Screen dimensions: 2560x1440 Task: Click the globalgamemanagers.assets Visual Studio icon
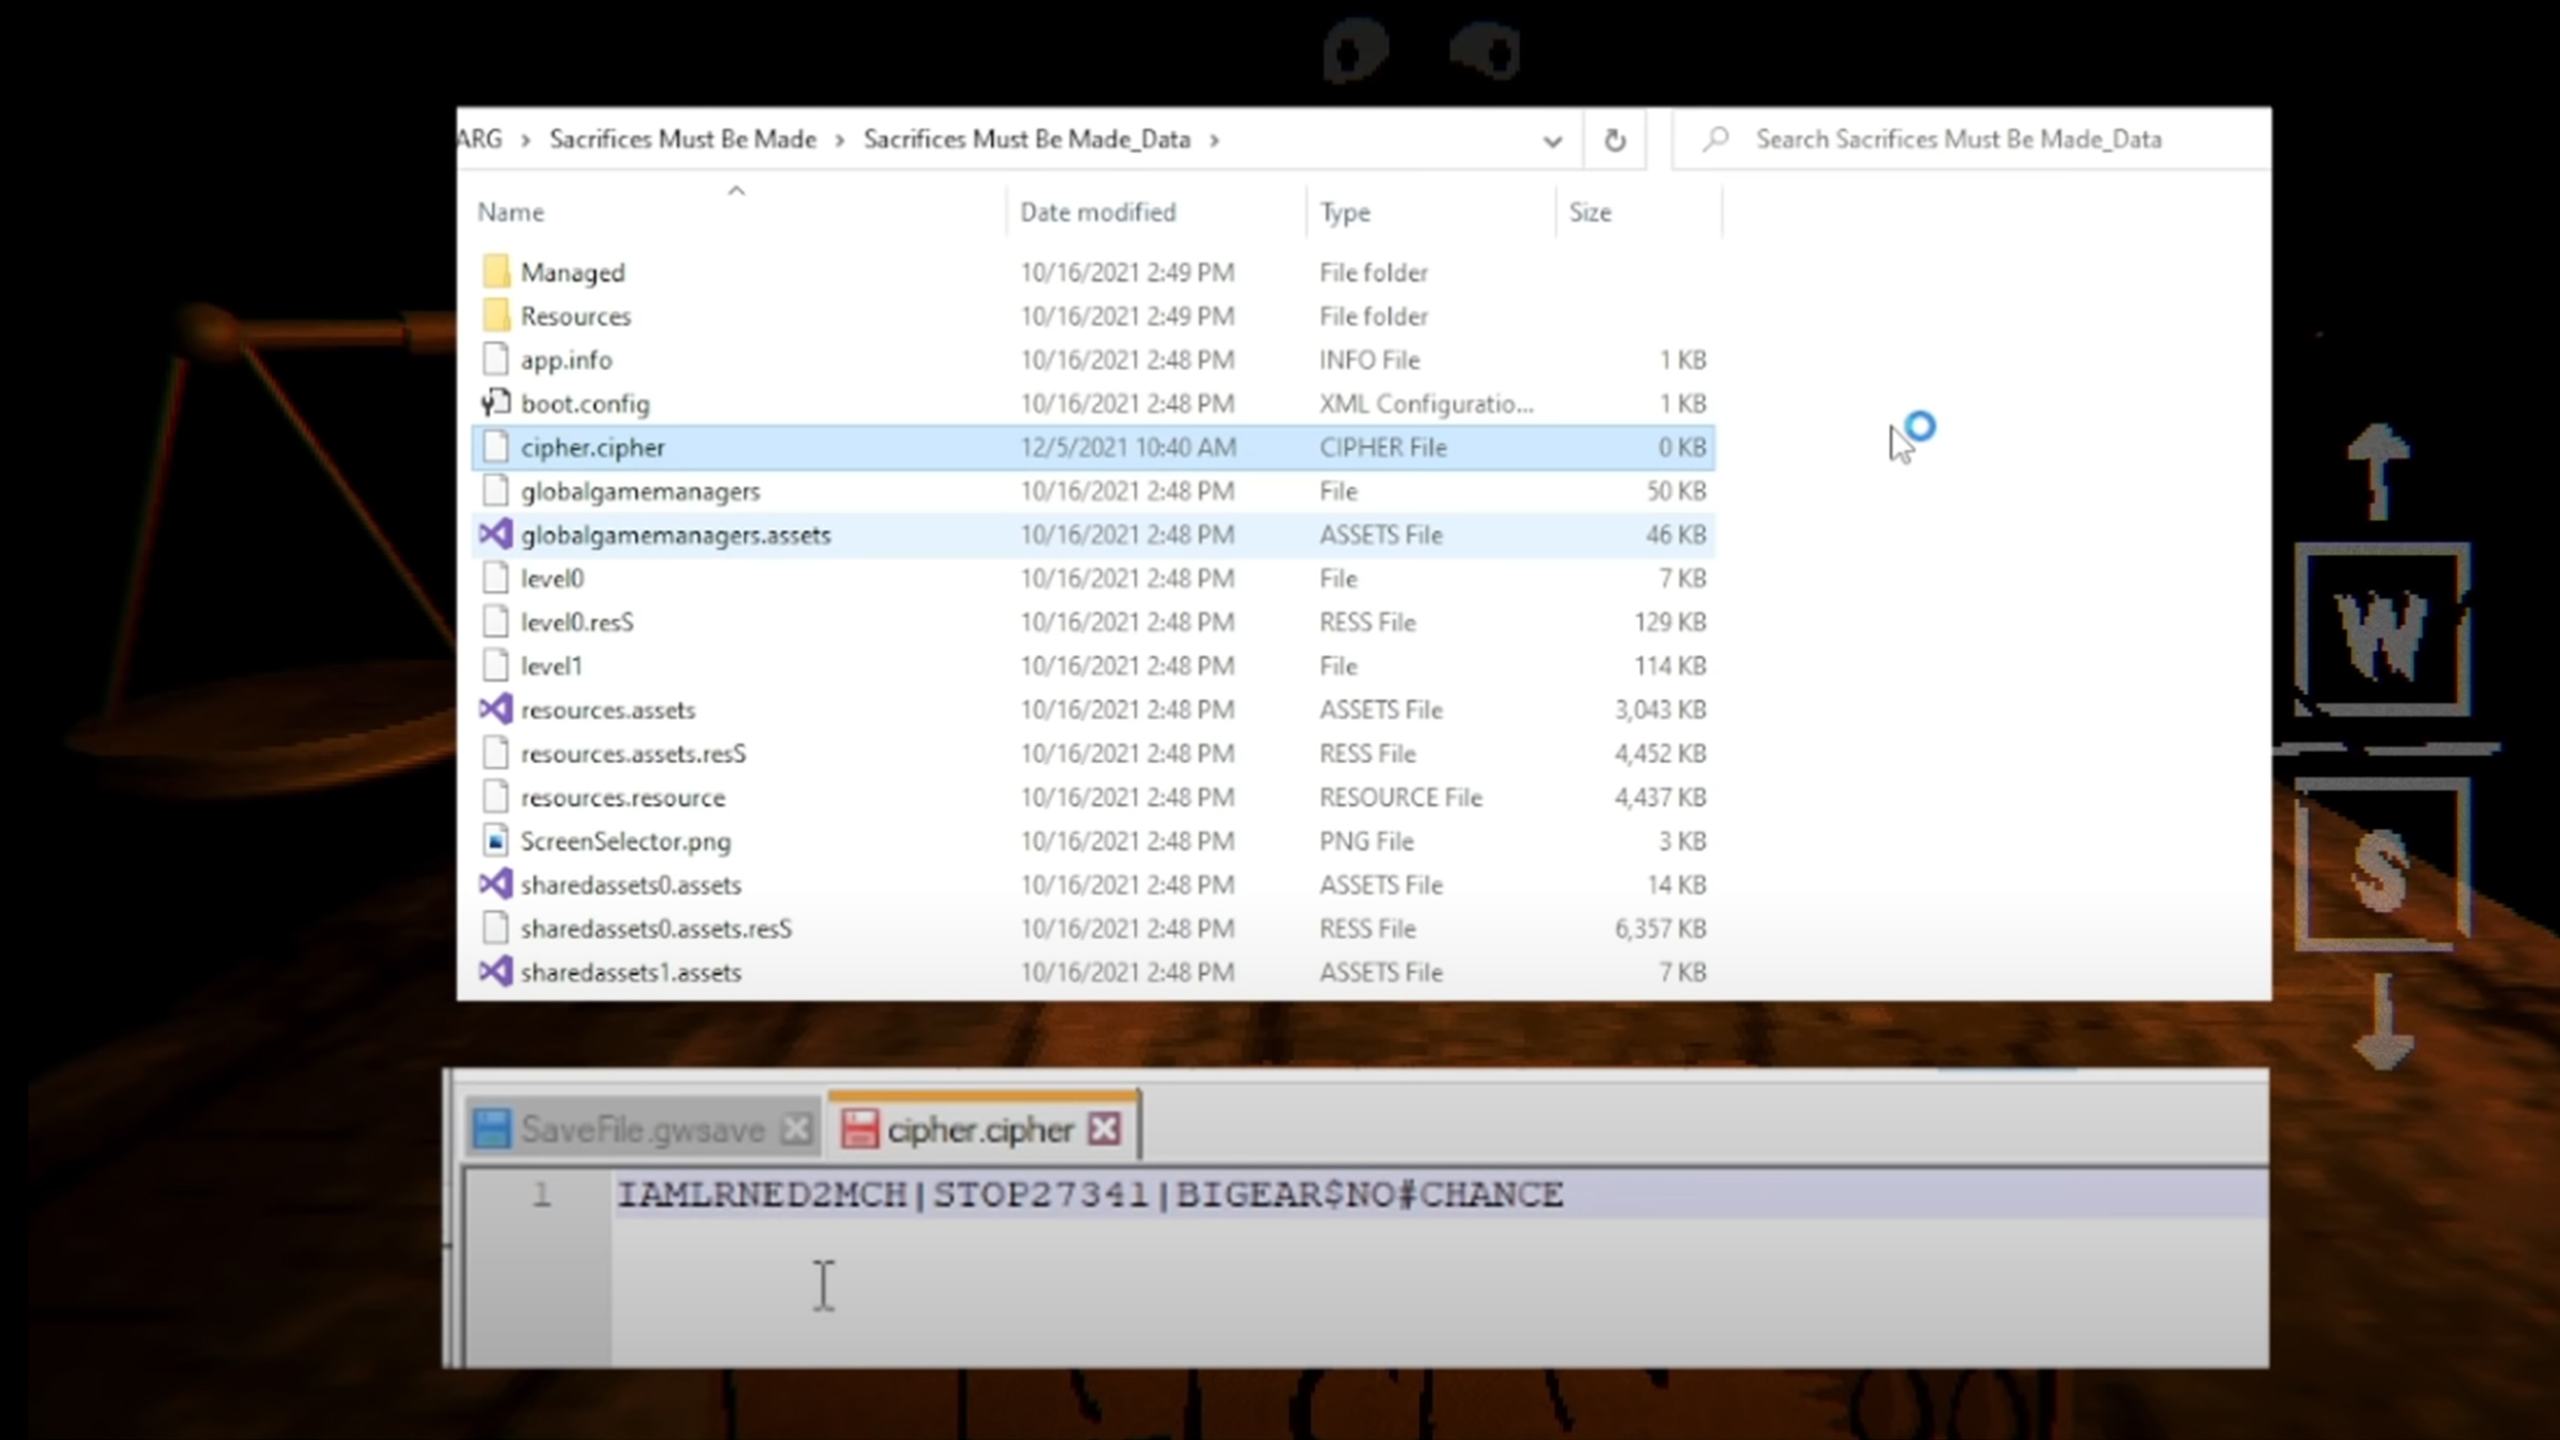point(495,535)
